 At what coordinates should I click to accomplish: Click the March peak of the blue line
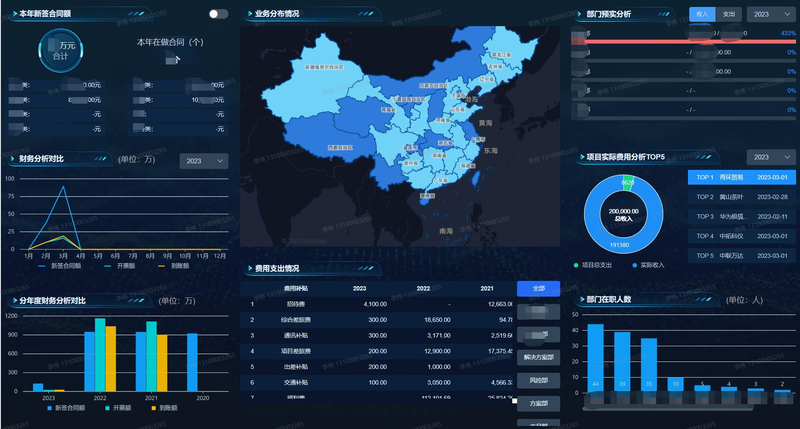63,187
